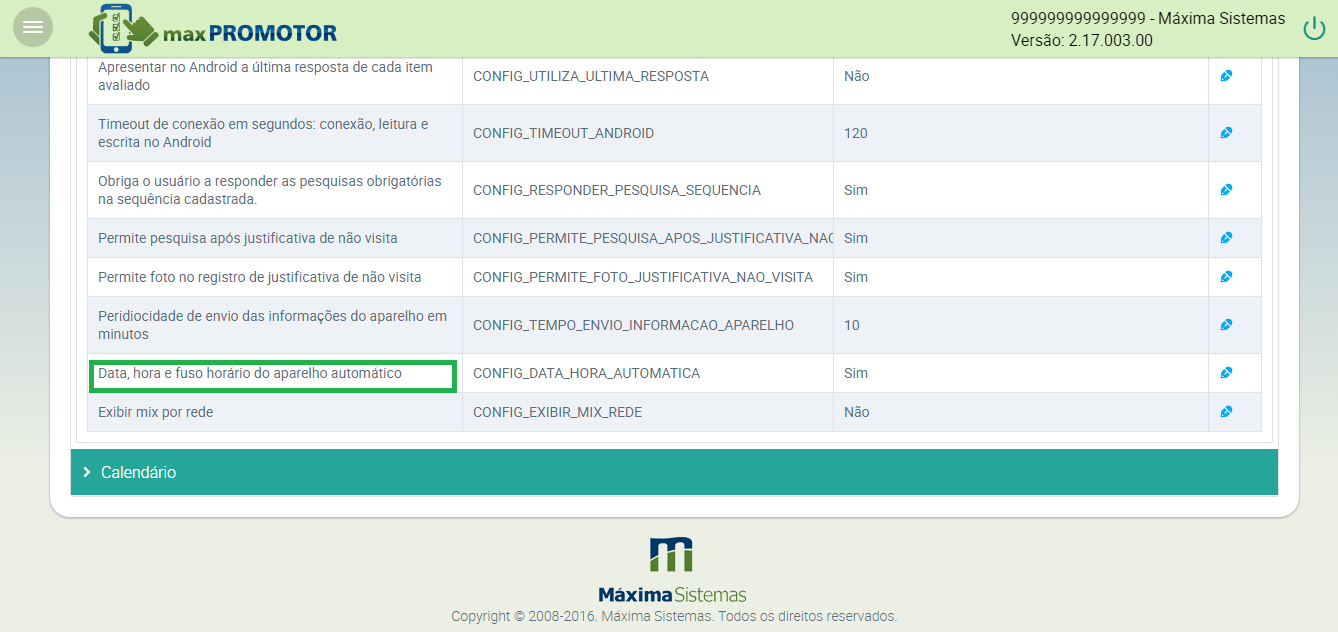Click CONFIG_TEMPO_ENVIO_INFORMACAO_APARELHO key cell
Viewport: 1338px width, 632px height.
(648, 325)
